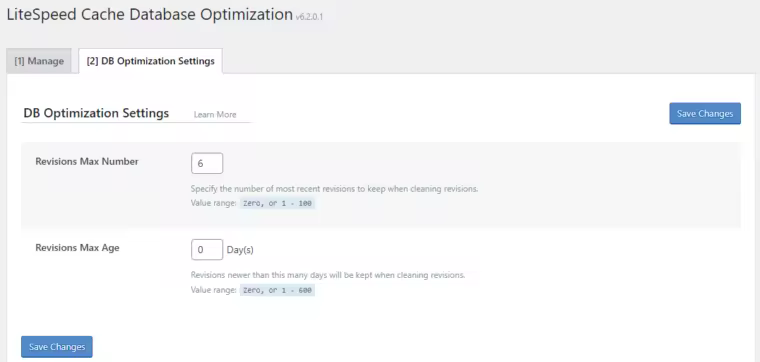Click the Revisions Max Number label
This screenshot has height=362, width=760.
click(x=87, y=162)
